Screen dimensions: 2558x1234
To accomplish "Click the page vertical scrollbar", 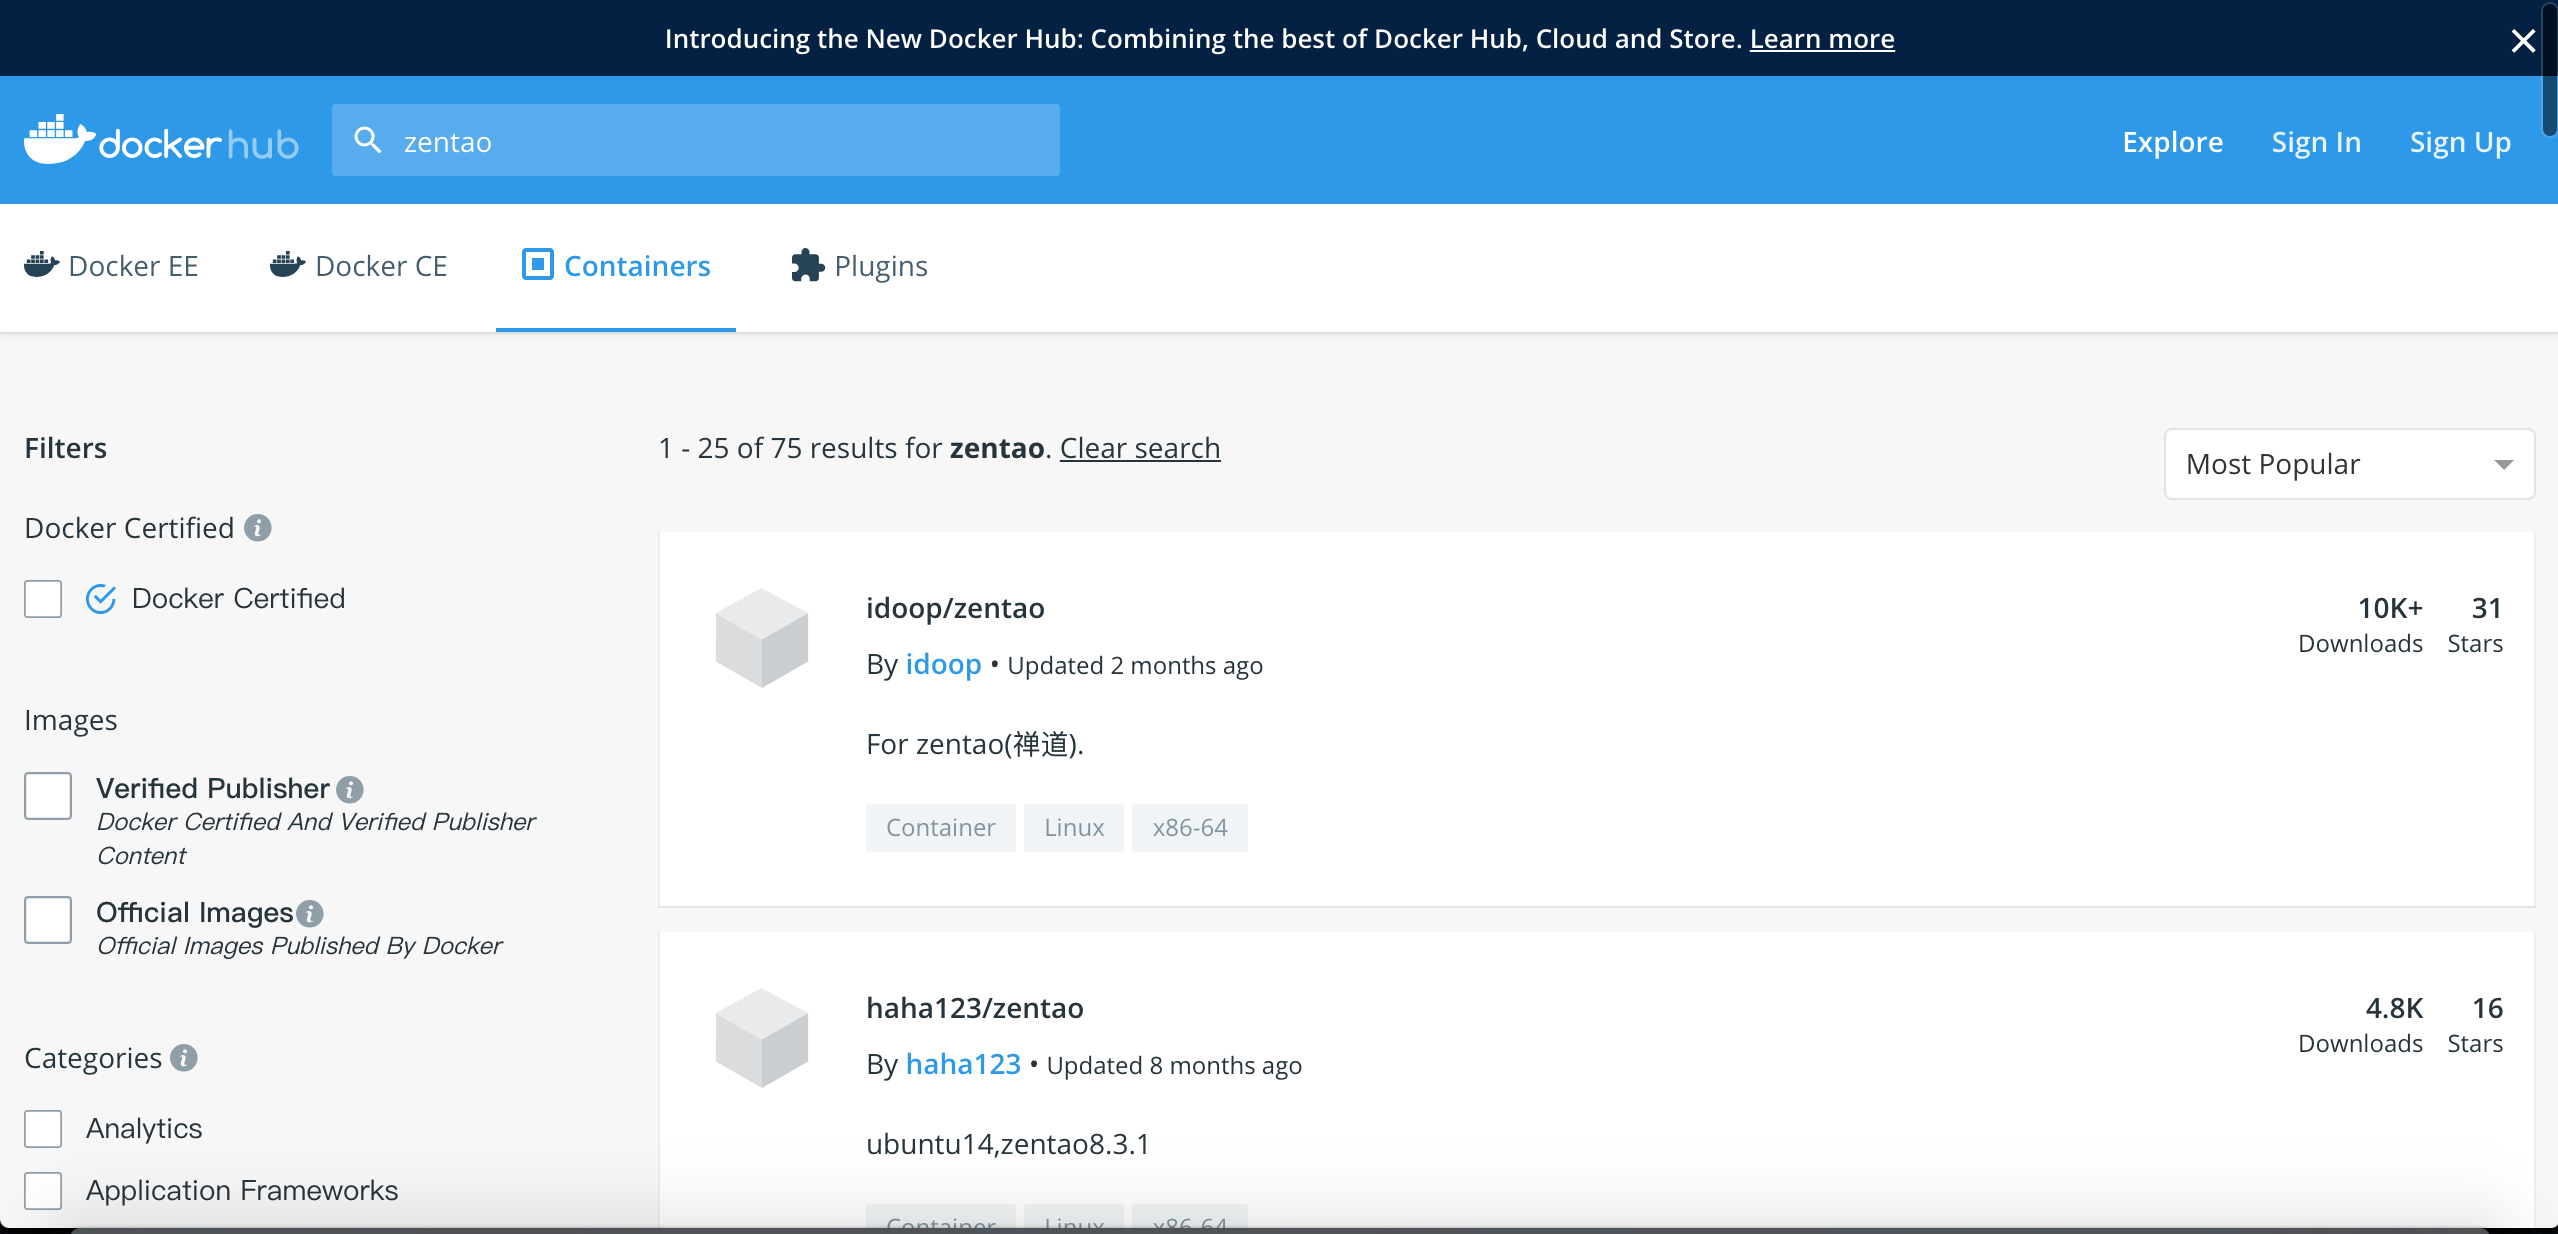I will click(2549, 70).
